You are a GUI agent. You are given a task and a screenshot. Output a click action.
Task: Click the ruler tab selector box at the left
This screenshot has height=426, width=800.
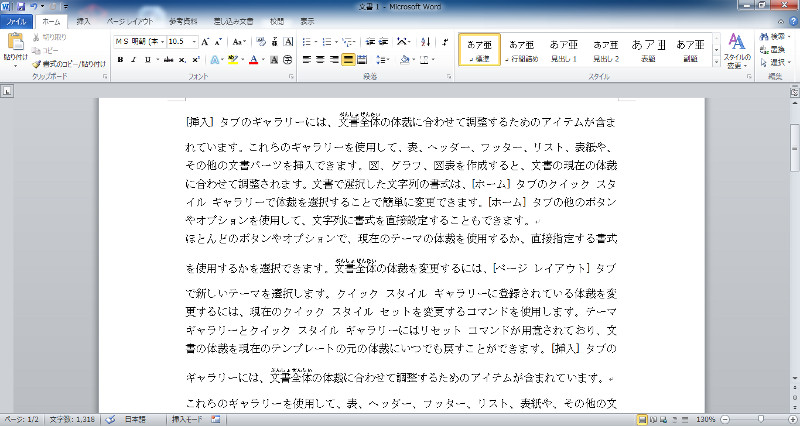click(7, 91)
